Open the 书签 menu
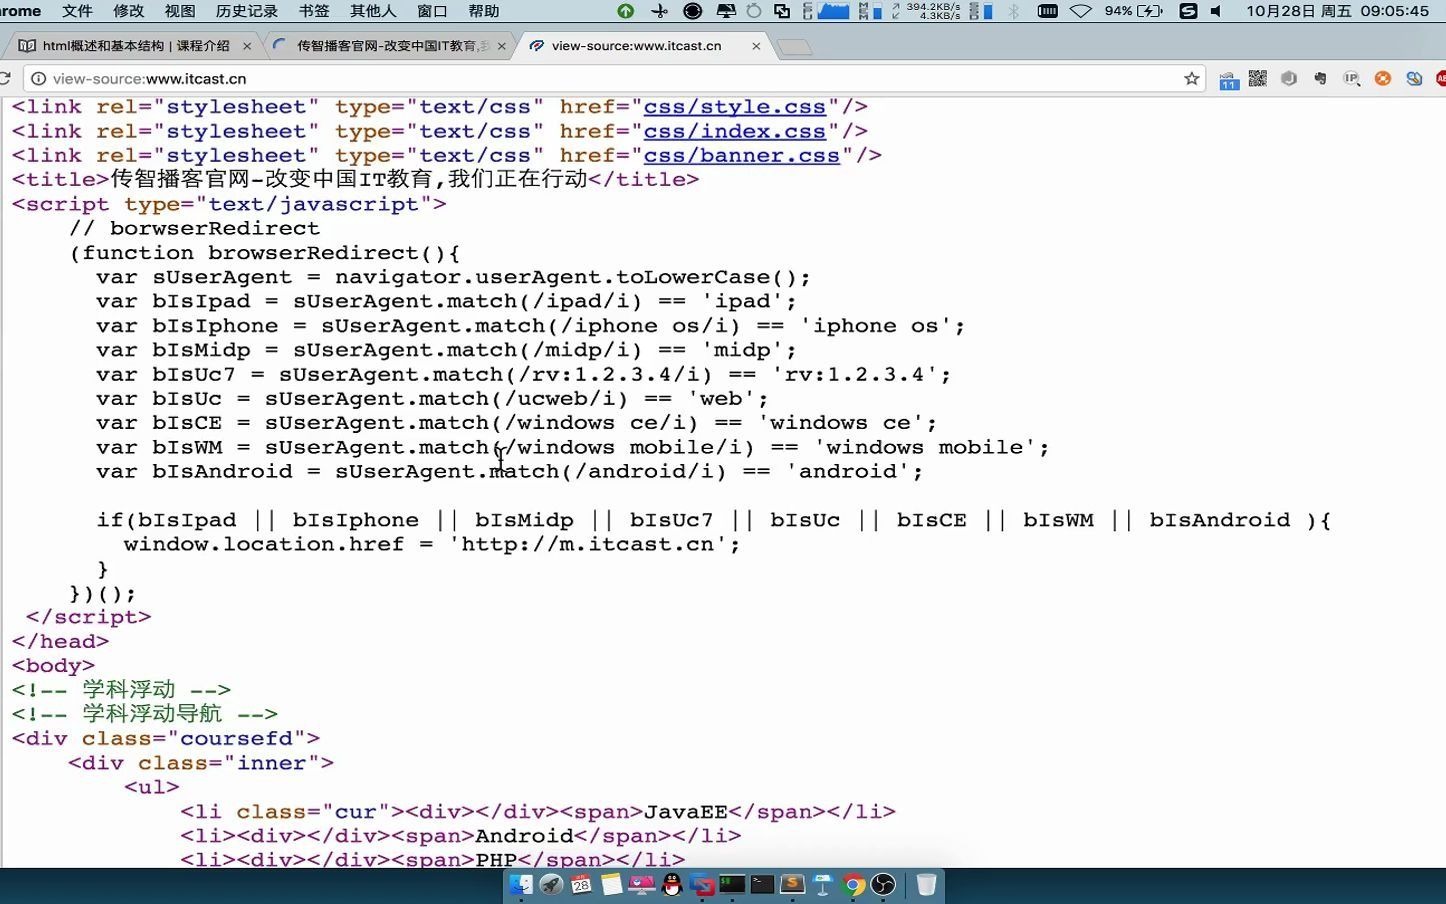This screenshot has height=904, width=1446. pyautogui.click(x=314, y=11)
